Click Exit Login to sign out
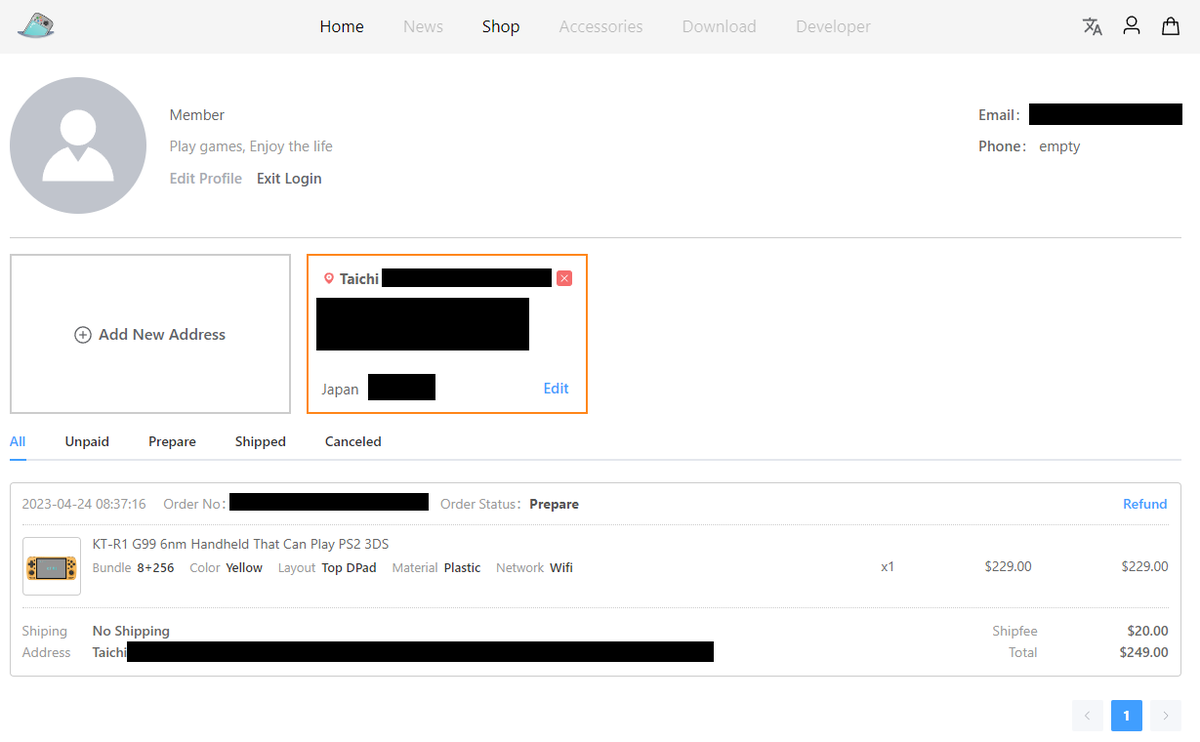The height and width of the screenshot is (742, 1200). 289,179
